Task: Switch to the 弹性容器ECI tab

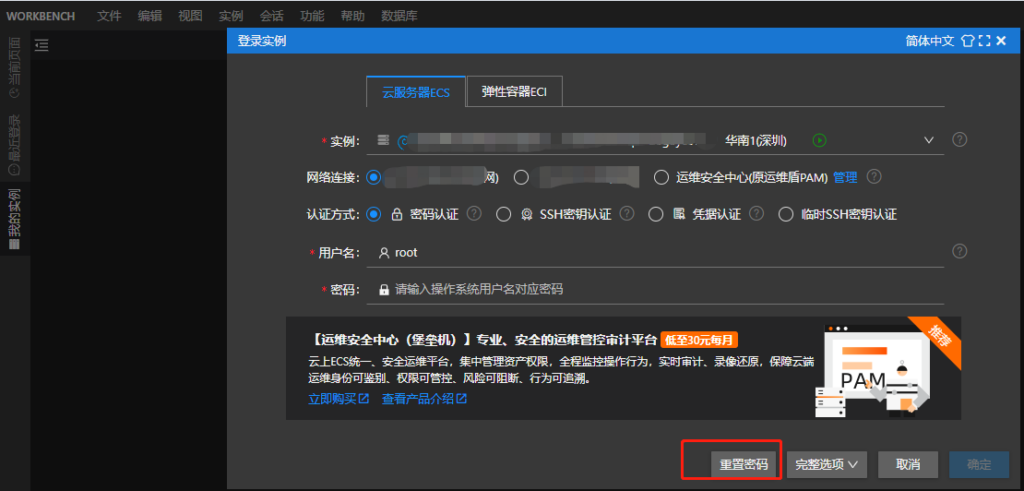Action: (515, 92)
